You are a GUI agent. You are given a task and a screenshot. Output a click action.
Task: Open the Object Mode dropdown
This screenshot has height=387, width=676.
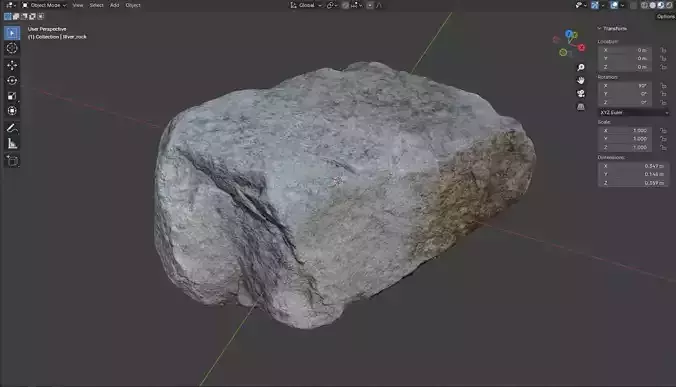[x=44, y=5]
